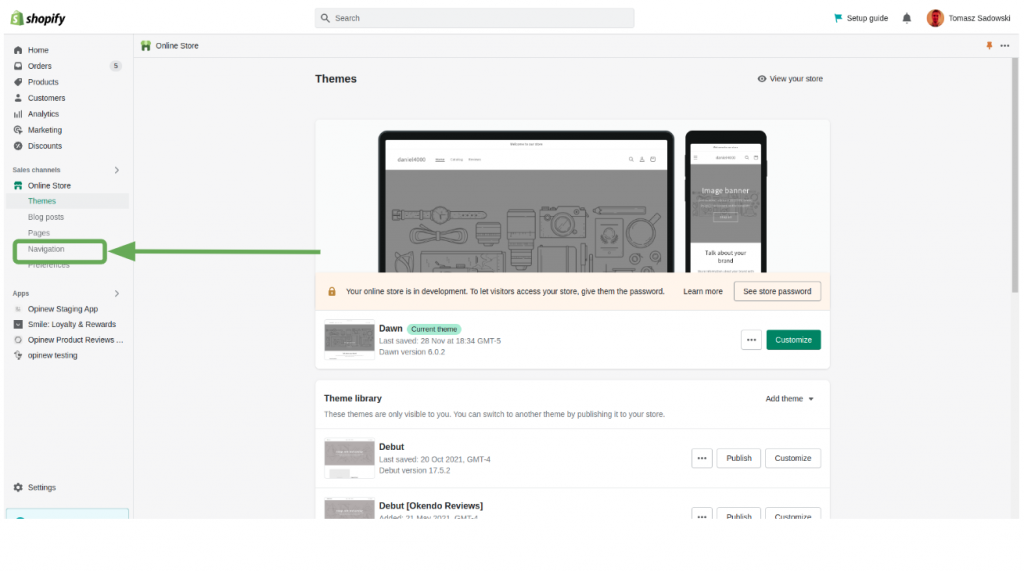Viewport: 1024px width, 572px height.
Task: Click the Dawn theme thumbnail
Action: (349, 340)
